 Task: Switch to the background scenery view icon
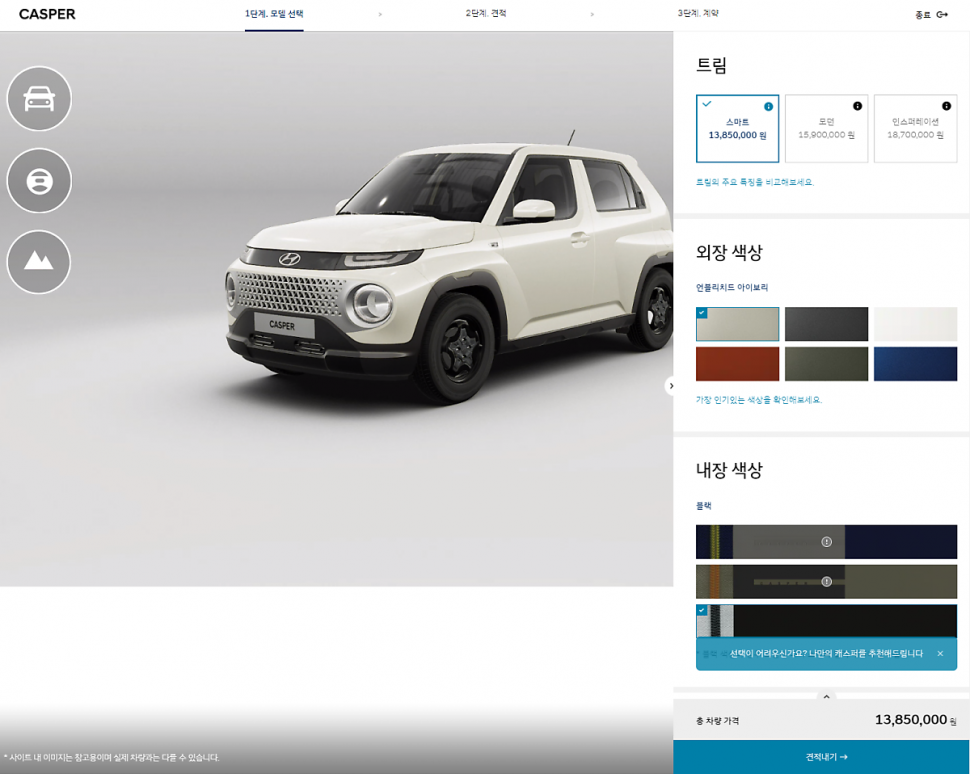[39, 262]
